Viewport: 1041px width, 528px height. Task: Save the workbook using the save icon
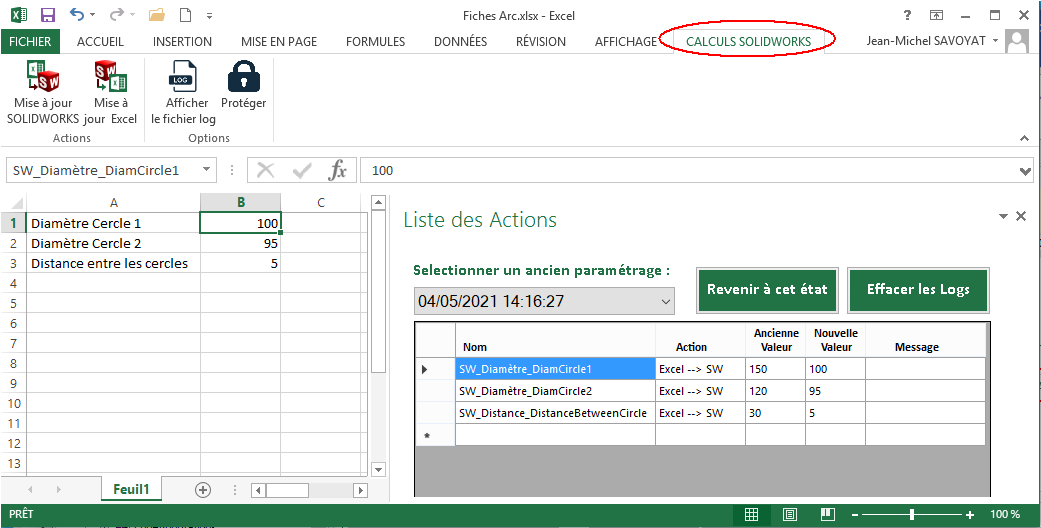pyautogui.click(x=47, y=16)
